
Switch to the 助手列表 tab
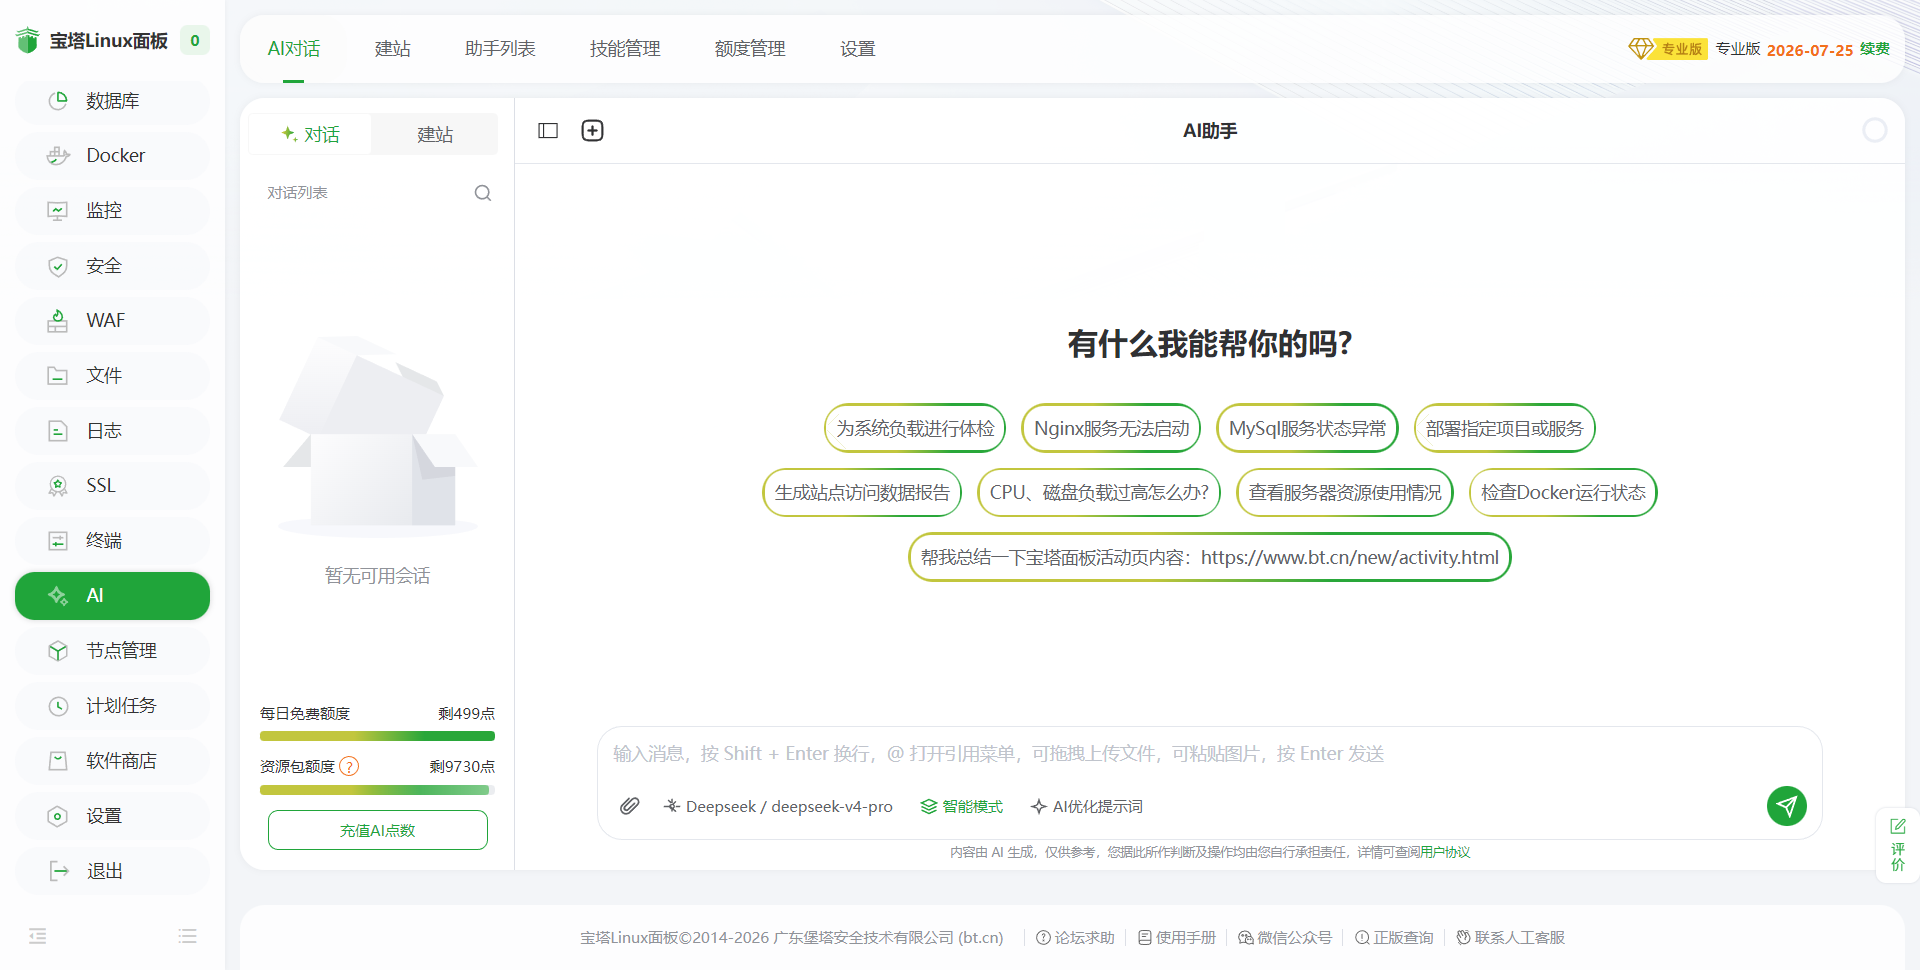point(500,49)
